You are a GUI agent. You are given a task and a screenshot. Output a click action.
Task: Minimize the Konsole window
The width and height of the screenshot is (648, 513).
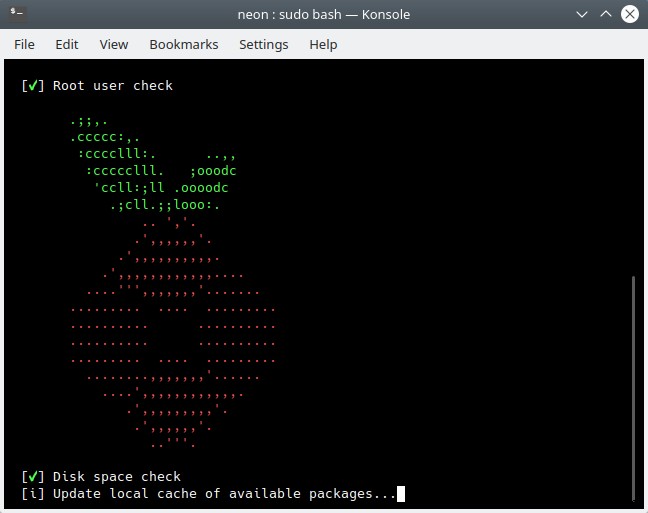tap(582, 14)
